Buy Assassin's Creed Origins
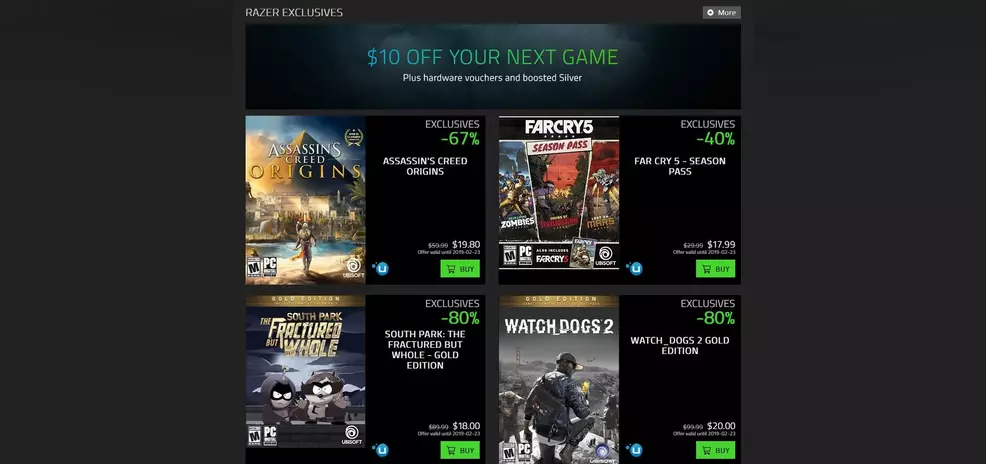Viewport: 986px width, 464px height. tap(460, 269)
